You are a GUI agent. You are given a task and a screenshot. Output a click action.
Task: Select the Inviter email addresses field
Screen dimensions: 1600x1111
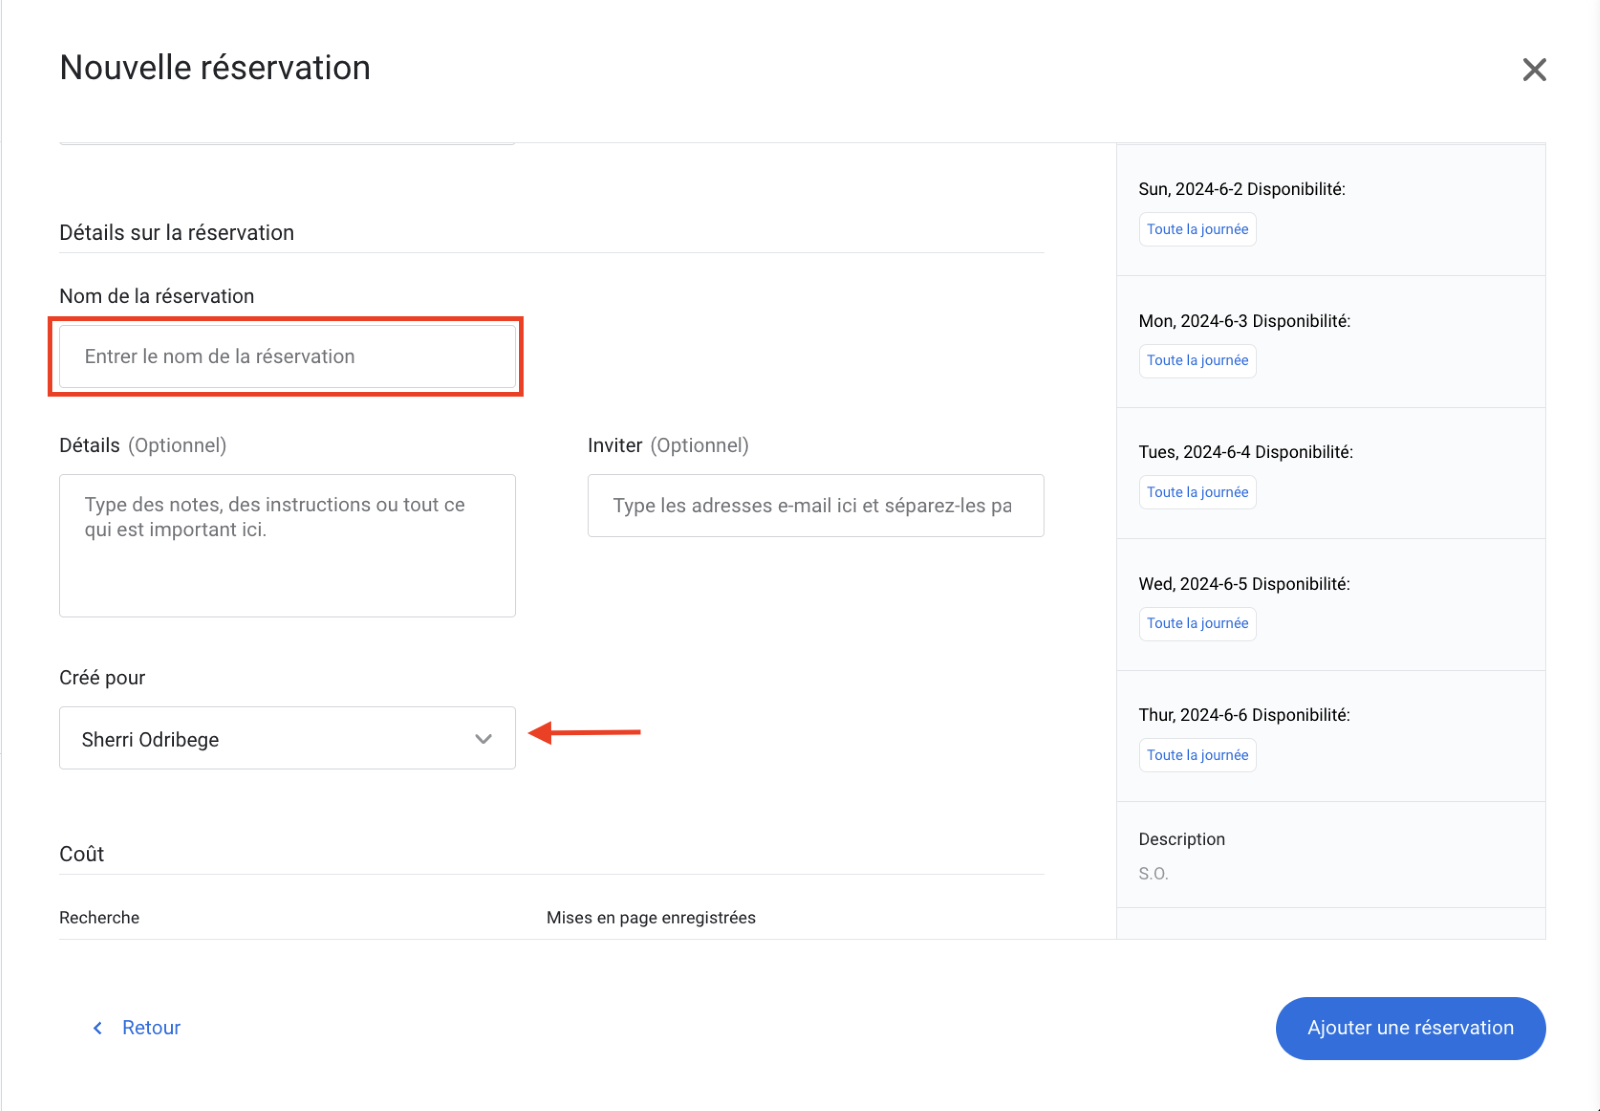point(815,506)
